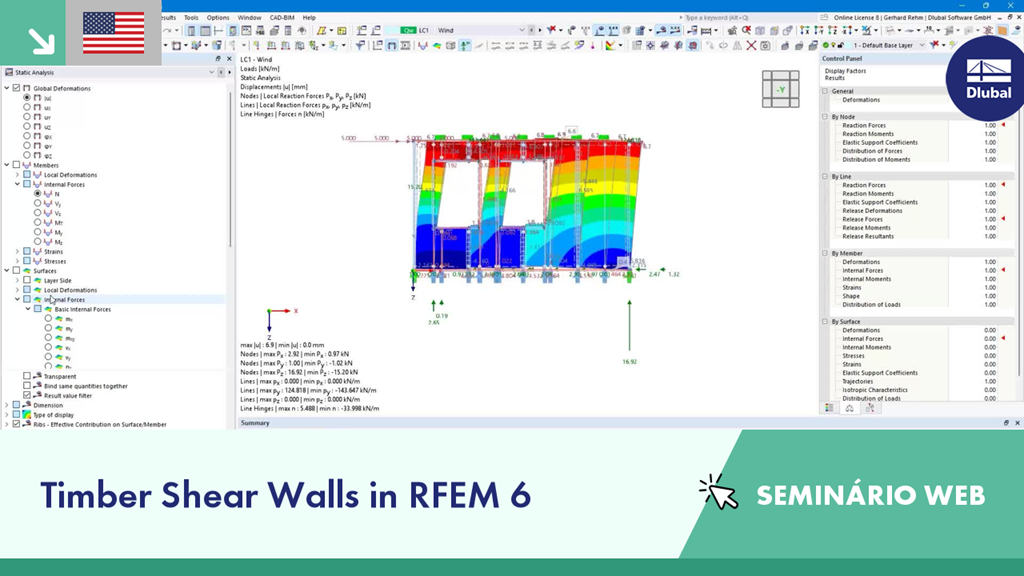Viewport: 1024px width, 576px height.
Task: Click the Control Panel first bottom tab icon
Action: click(829, 408)
